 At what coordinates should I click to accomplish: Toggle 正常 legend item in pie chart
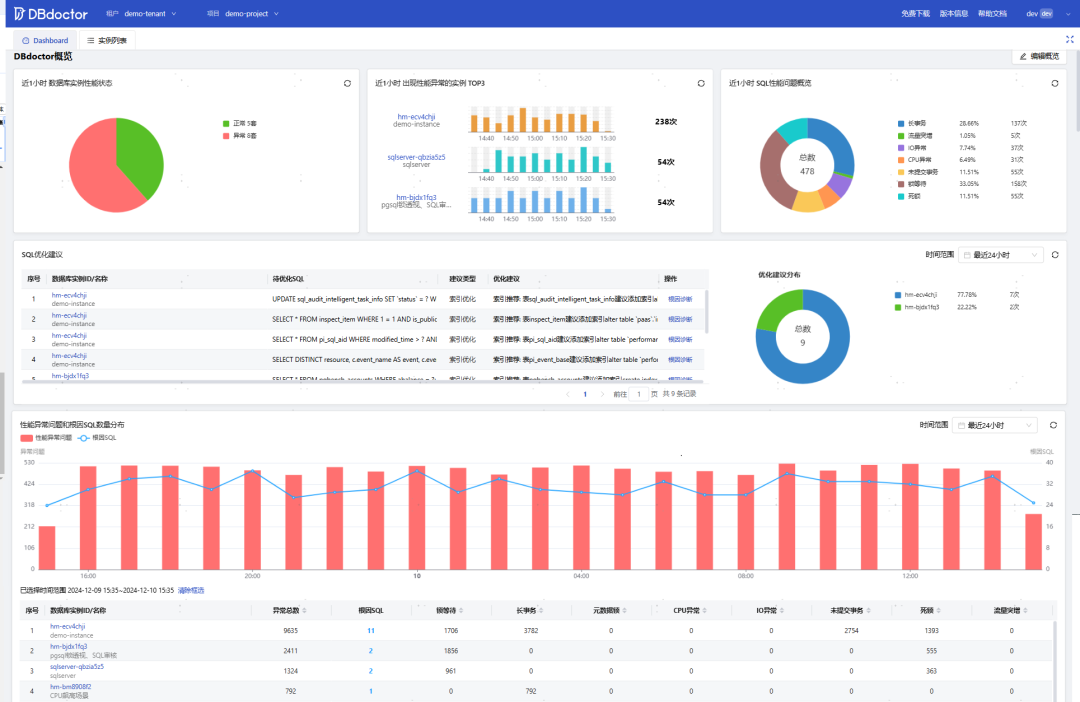(240, 123)
